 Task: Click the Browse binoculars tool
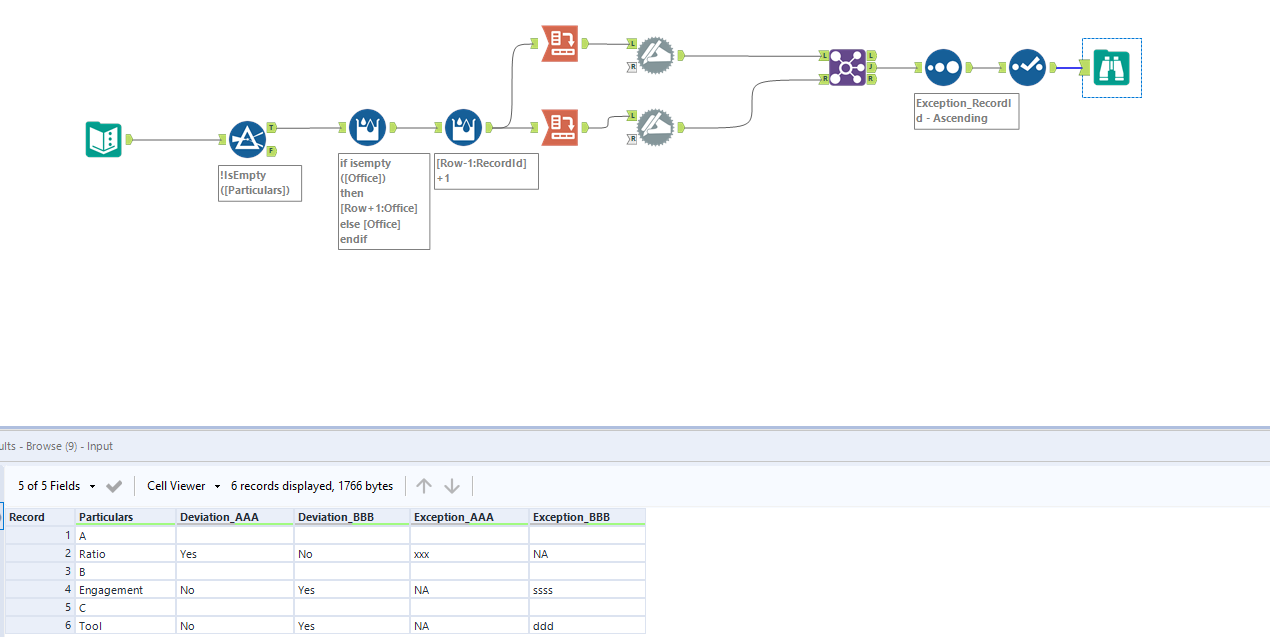point(1111,67)
